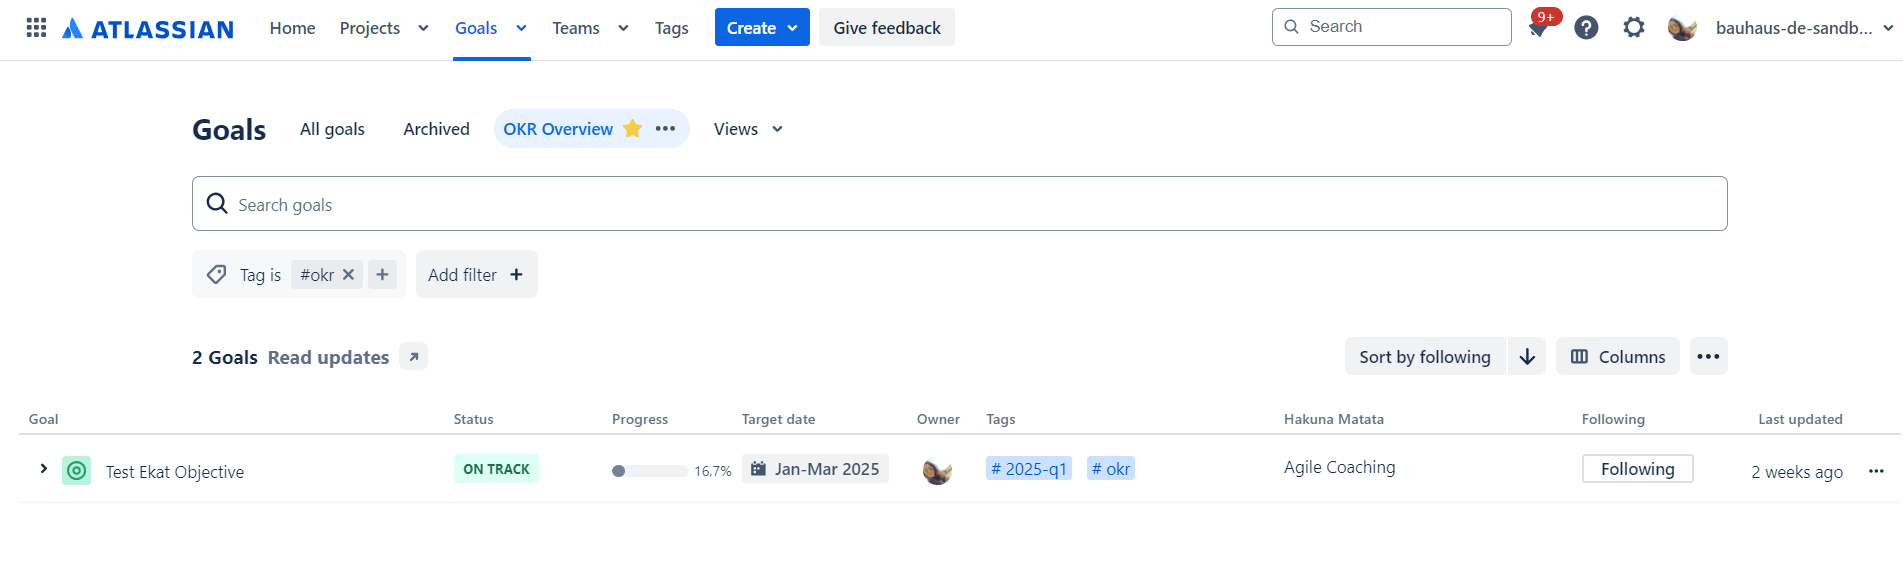
Task: Open the help question mark icon
Action: click(1586, 27)
